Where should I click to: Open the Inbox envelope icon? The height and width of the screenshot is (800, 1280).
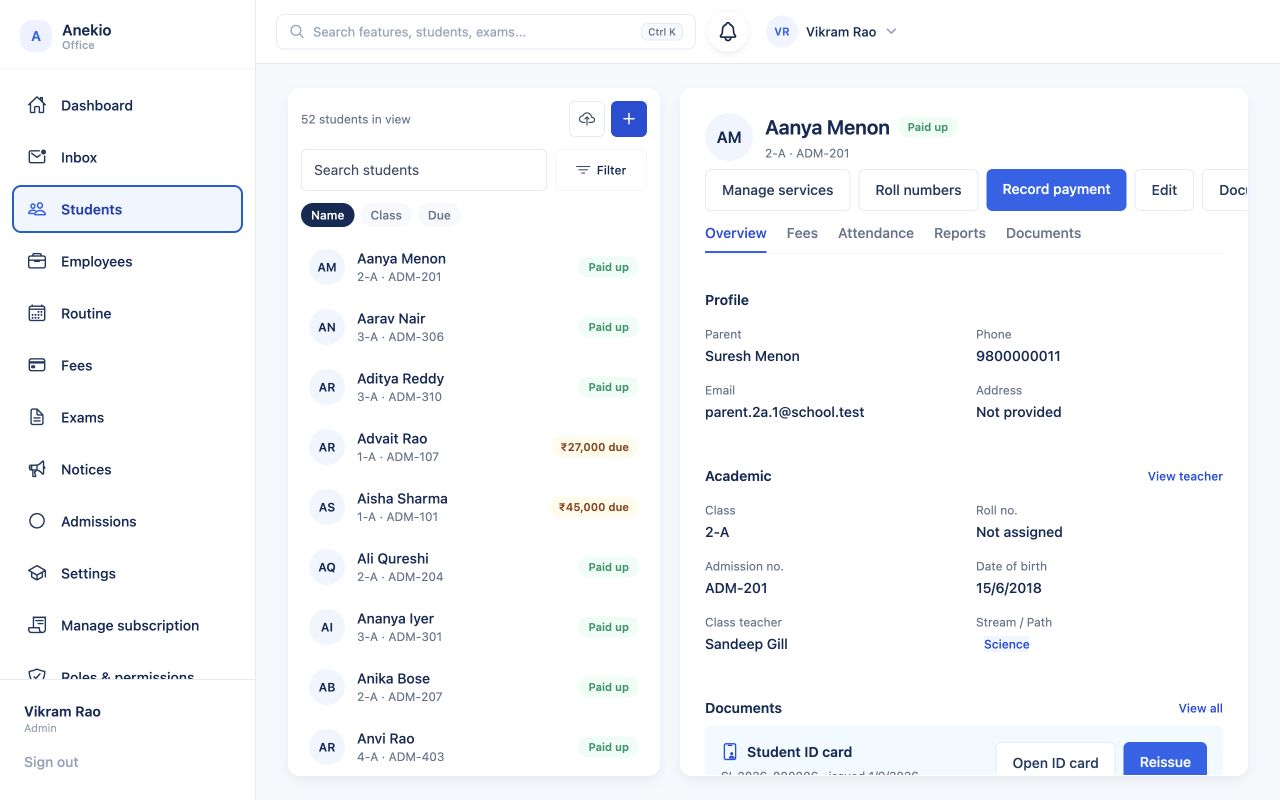click(37, 157)
